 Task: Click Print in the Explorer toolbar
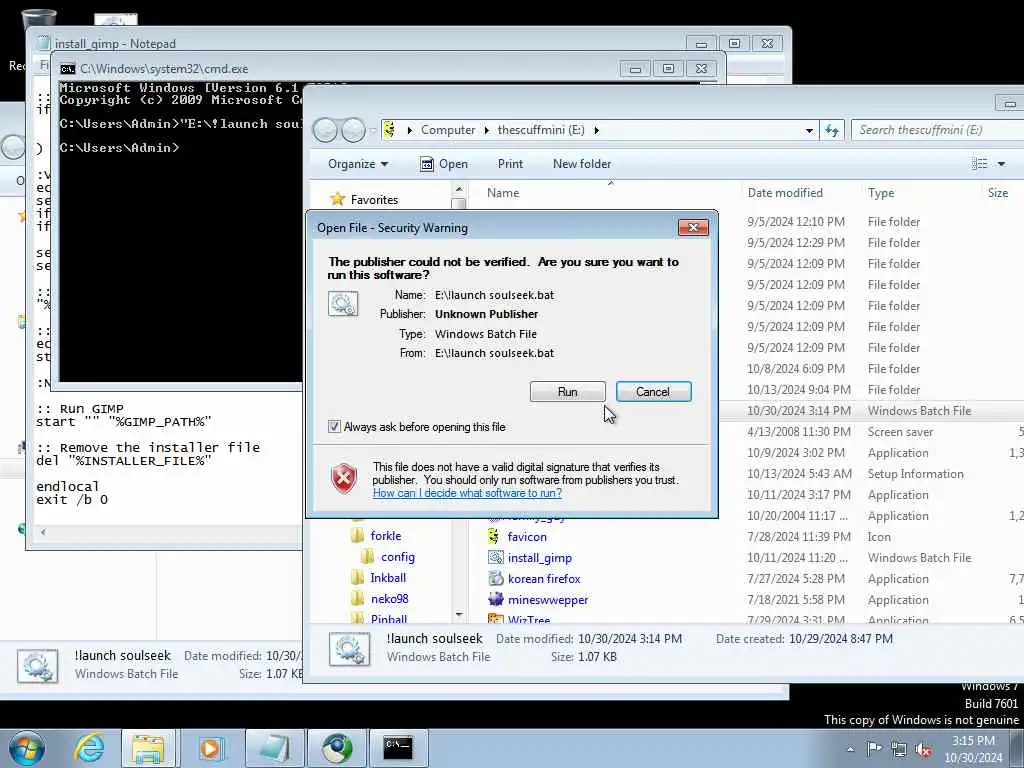(x=510, y=164)
